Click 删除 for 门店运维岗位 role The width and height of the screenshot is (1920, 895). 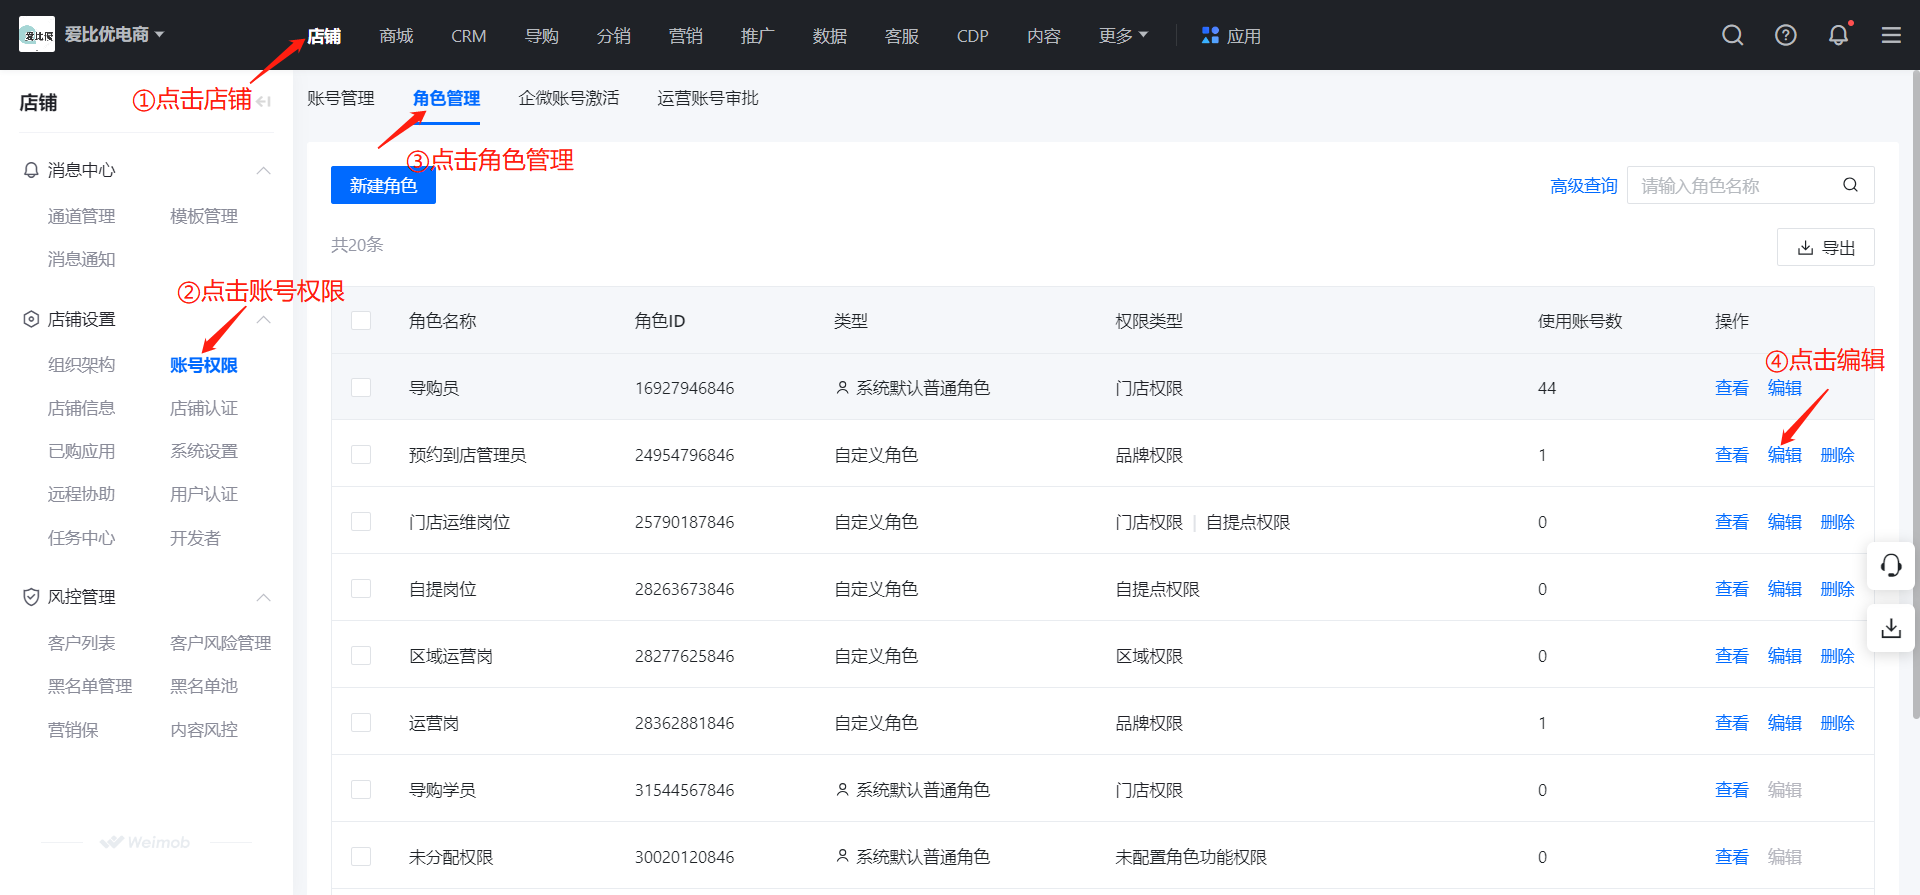[x=1837, y=521]
